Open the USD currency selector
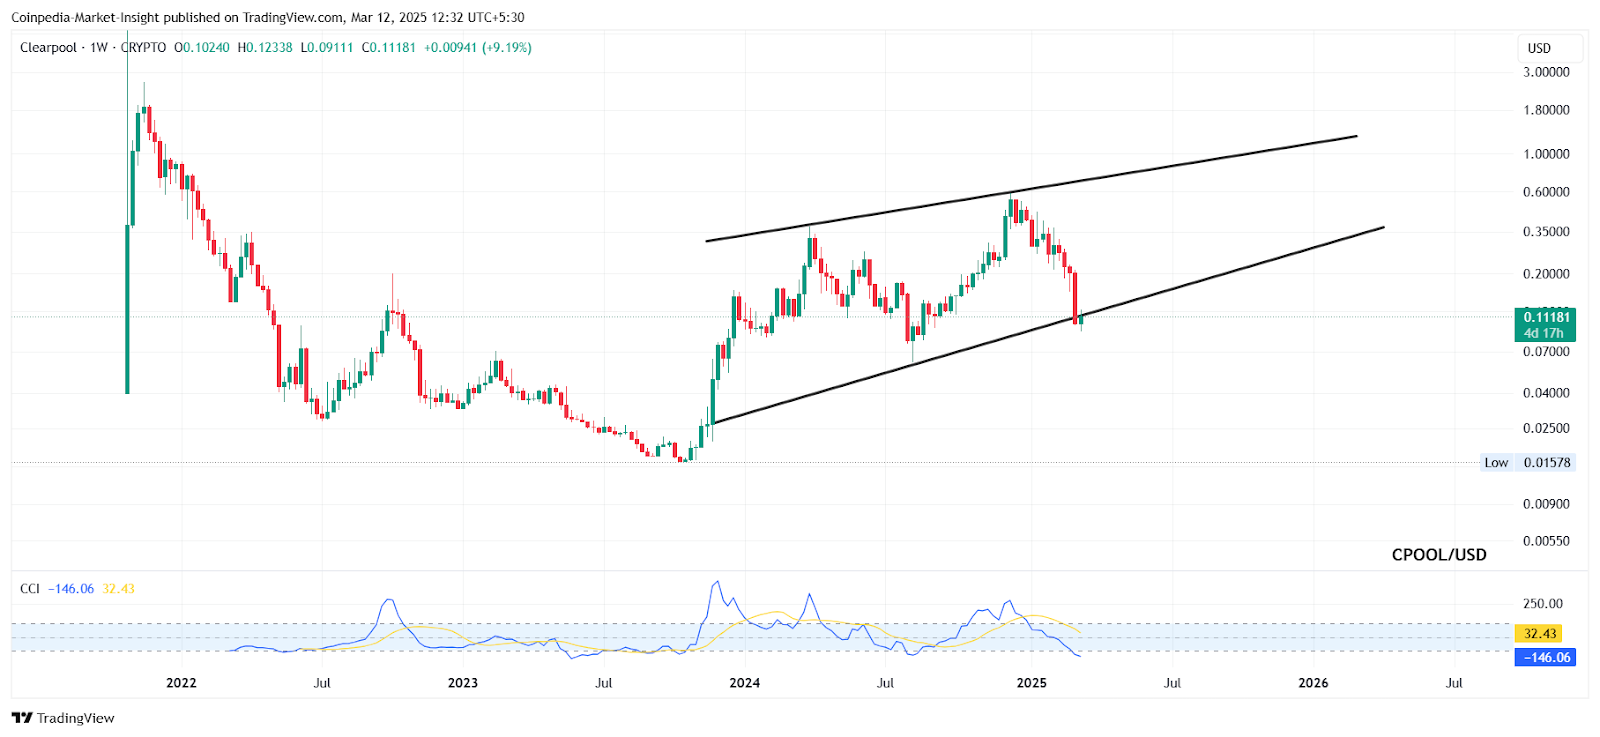 point(1539,48)
